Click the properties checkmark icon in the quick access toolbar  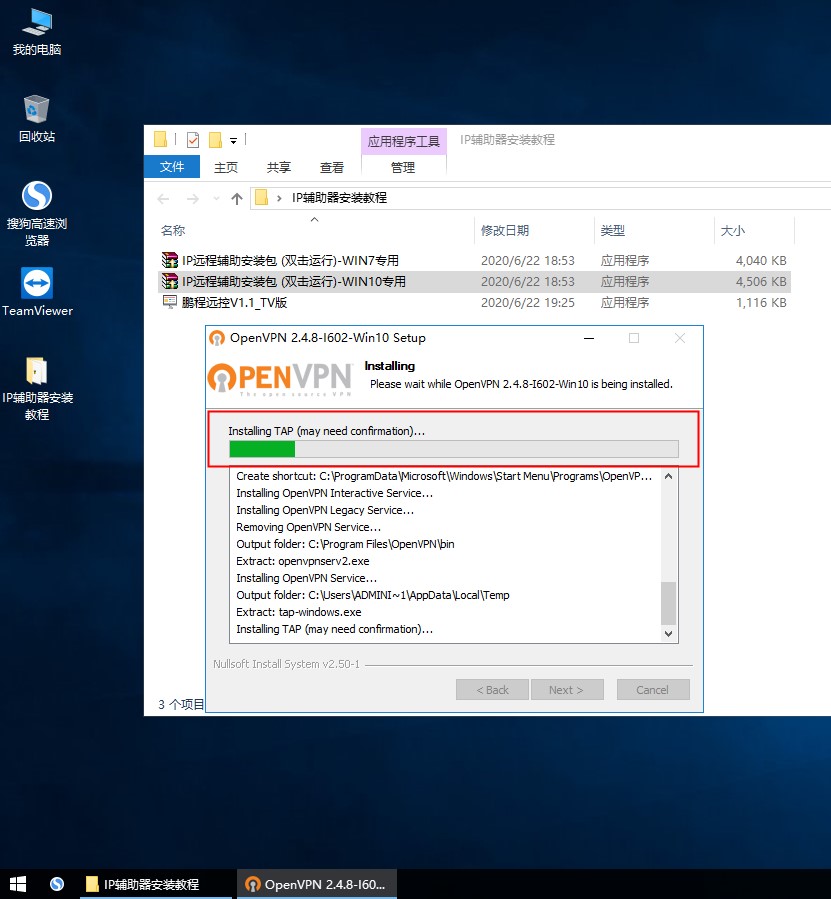point(193,139)
